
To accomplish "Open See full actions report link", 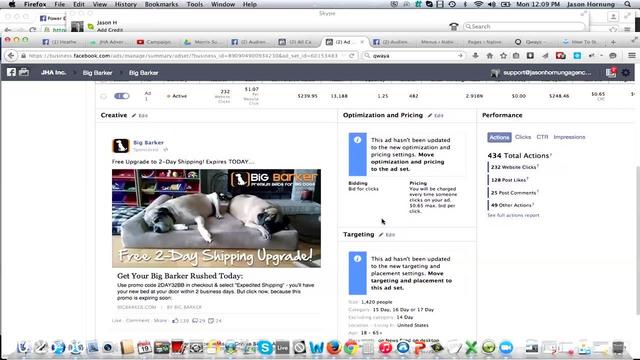I will [513, 215].
